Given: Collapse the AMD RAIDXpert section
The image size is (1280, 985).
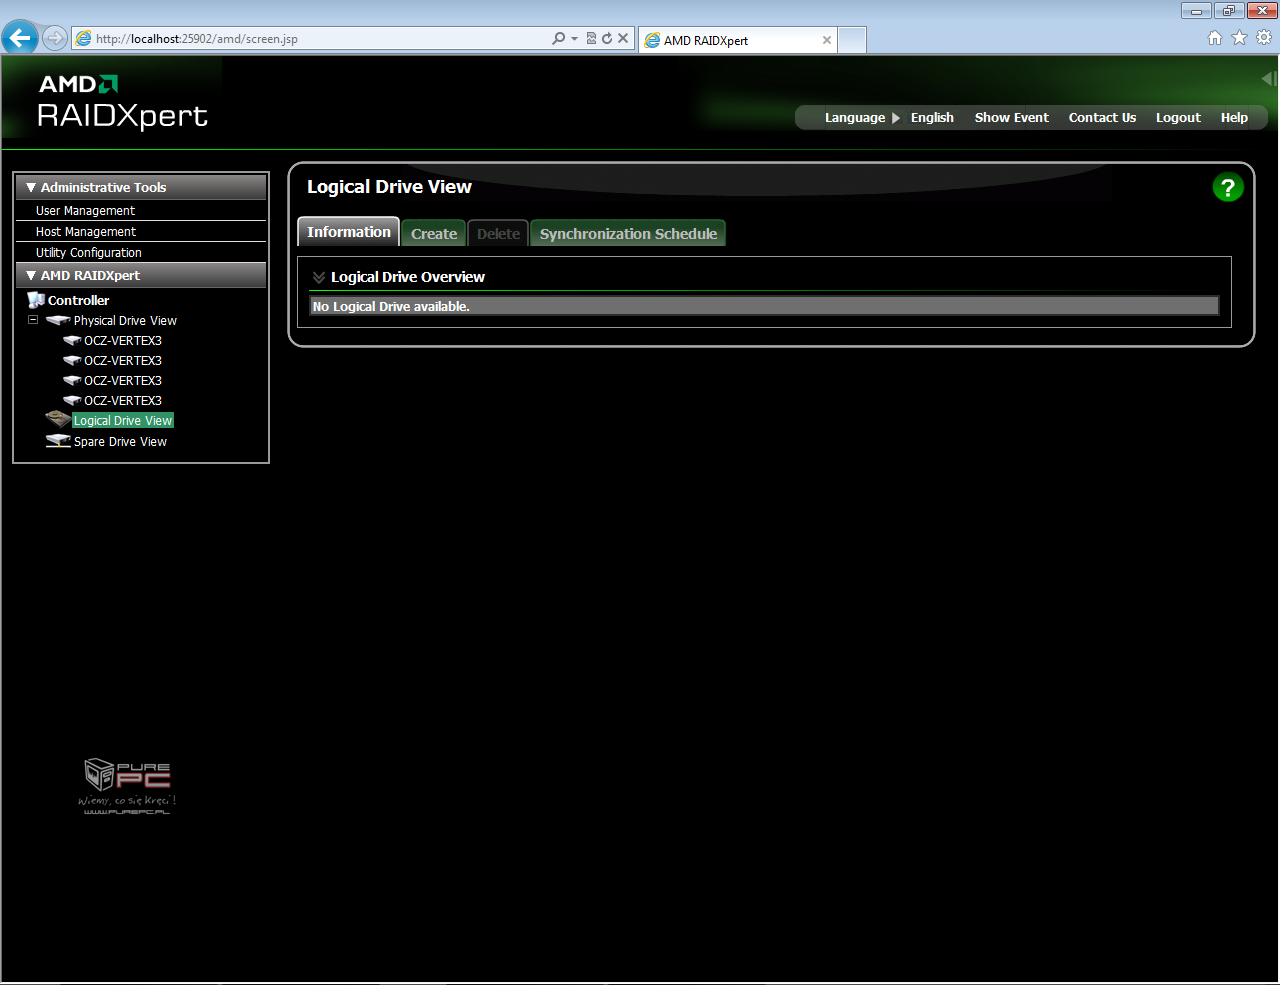Looking at the screenshot, I should 31,275.
